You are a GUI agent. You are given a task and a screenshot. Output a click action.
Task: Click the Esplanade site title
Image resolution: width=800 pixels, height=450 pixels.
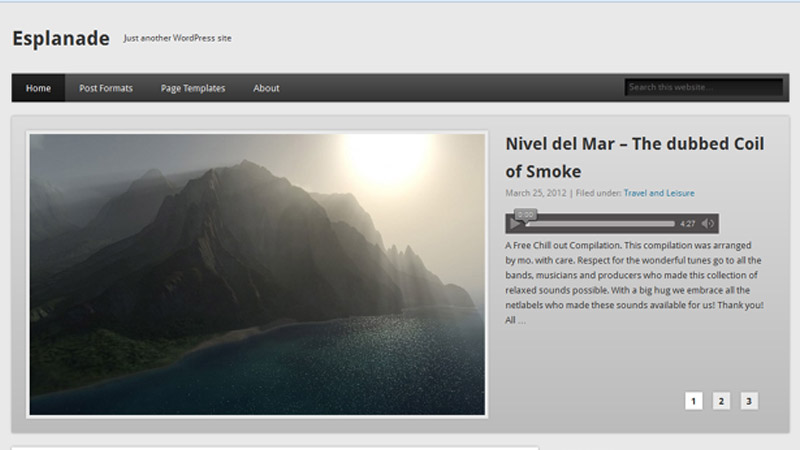[61, 38]
